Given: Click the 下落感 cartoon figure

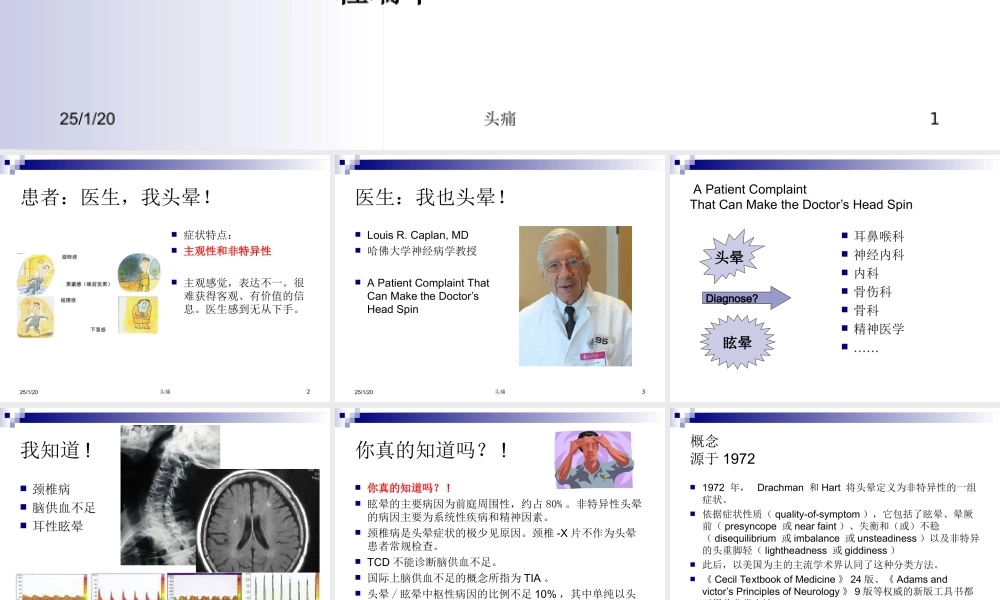Looking at the screenshot, I should coord(136,314).
